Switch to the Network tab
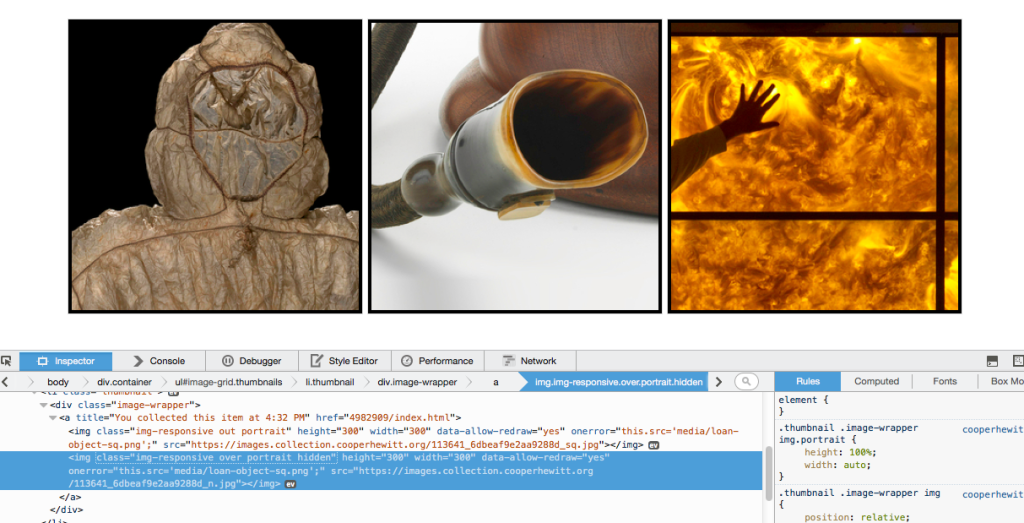Viewport: 1024px width, 523px height. click(530, 361)
